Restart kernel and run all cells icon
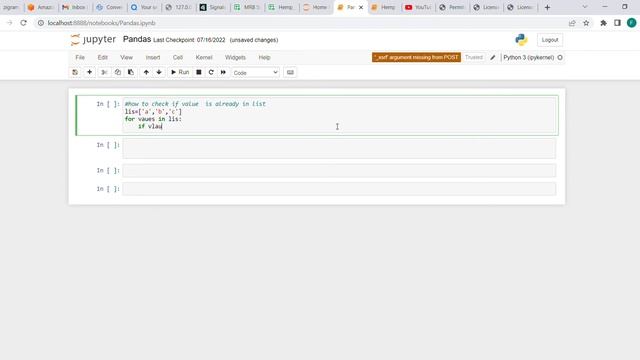Viewport: 640px width, 360px height. tap(223, 72)
